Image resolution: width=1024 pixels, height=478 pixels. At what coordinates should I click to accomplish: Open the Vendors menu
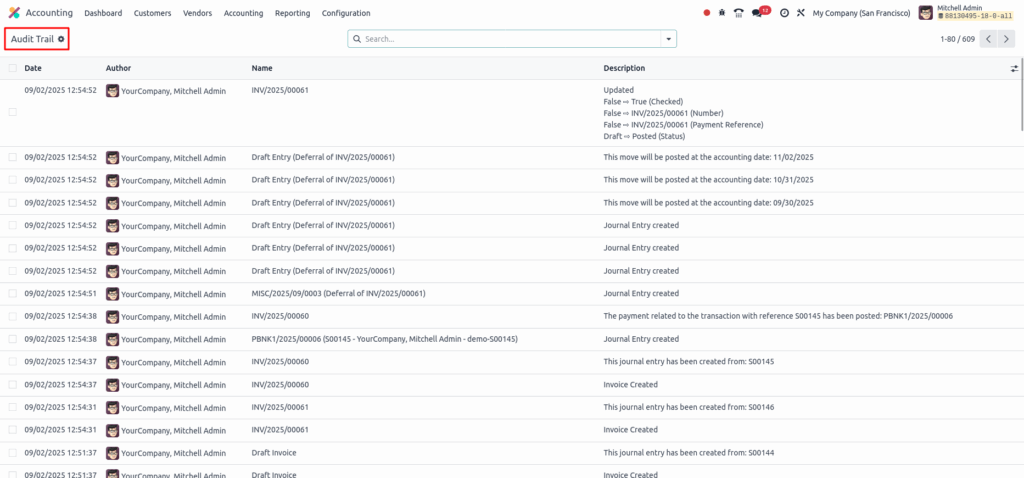pos(197,13)
